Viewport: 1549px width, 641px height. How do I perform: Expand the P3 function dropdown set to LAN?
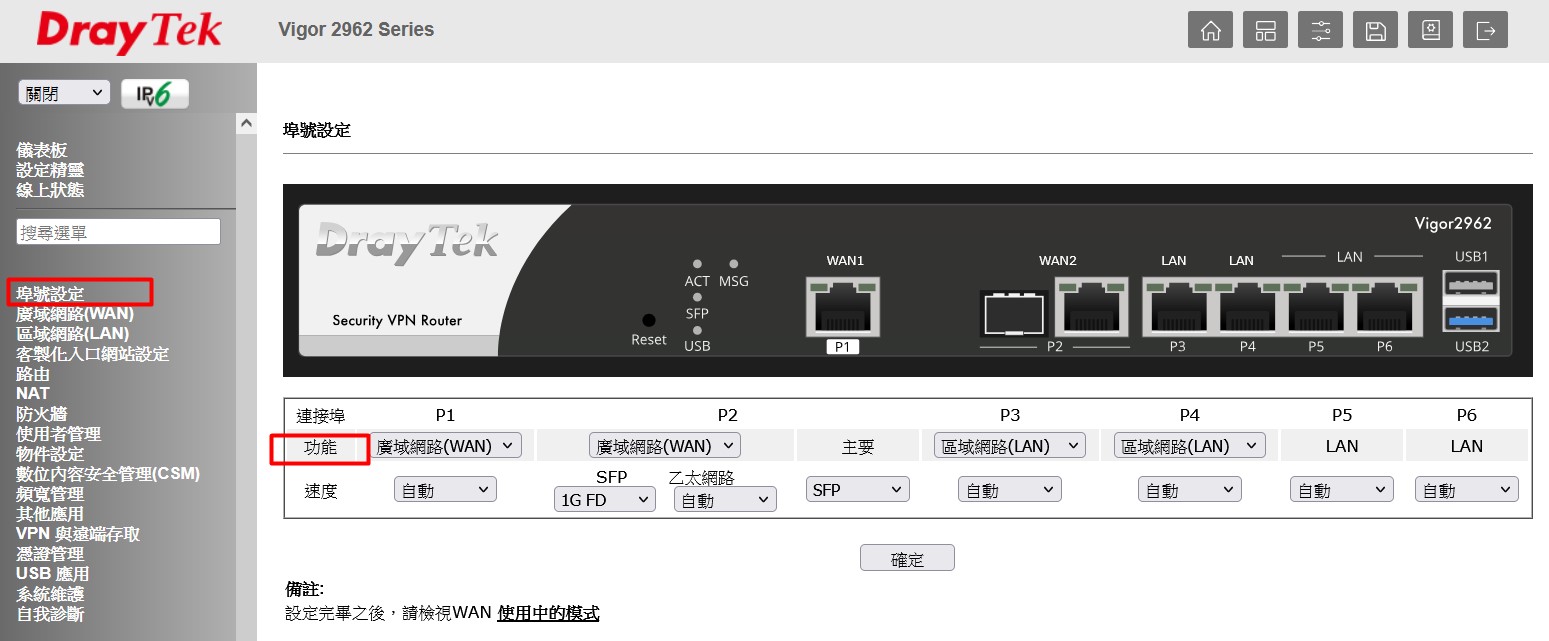point(1009,446)
